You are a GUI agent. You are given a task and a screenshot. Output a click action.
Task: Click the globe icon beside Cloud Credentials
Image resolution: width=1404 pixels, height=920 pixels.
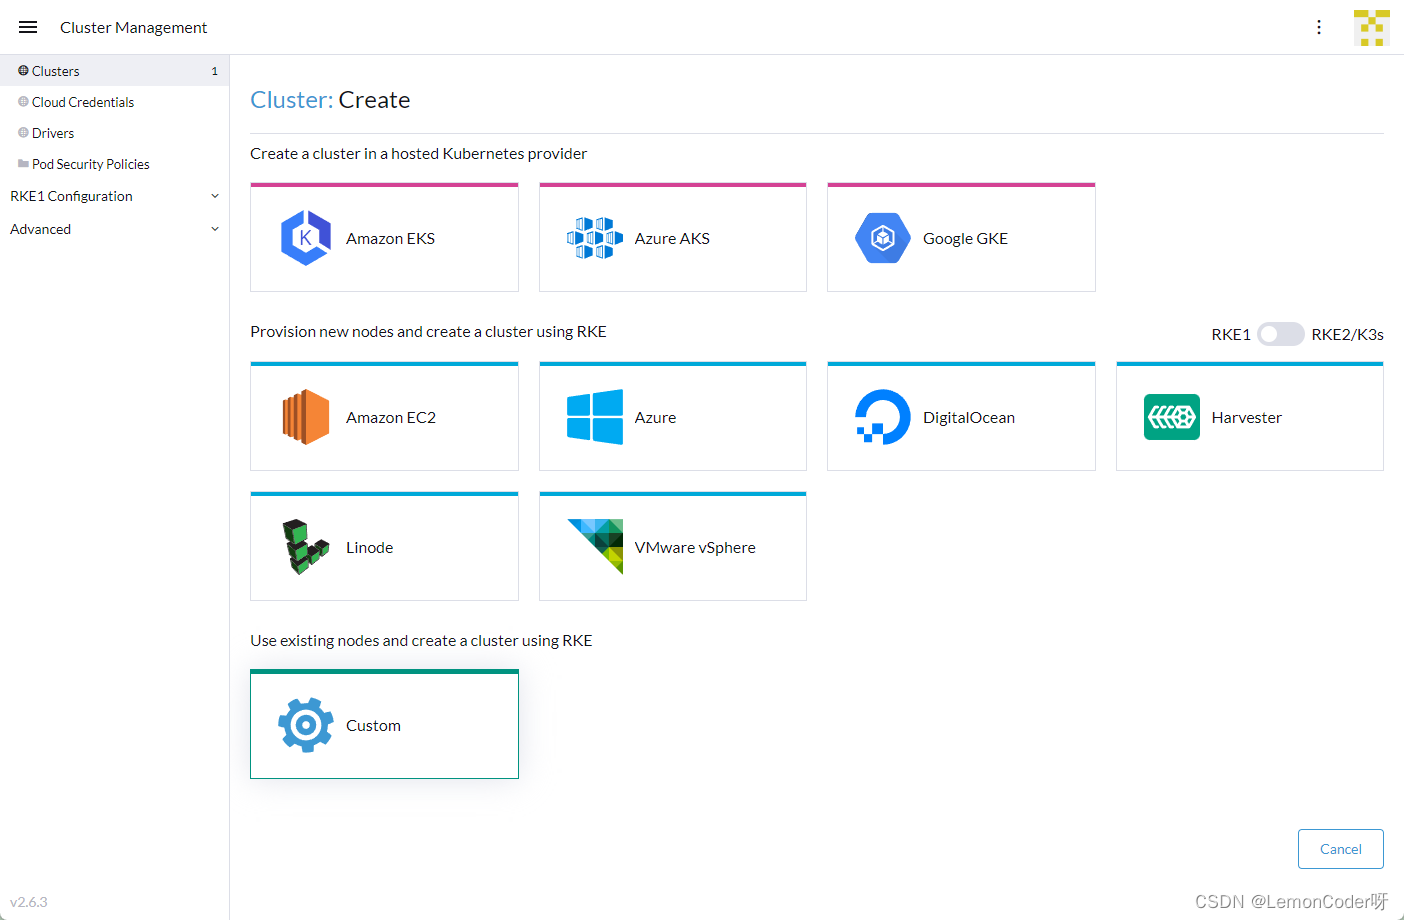23,102
